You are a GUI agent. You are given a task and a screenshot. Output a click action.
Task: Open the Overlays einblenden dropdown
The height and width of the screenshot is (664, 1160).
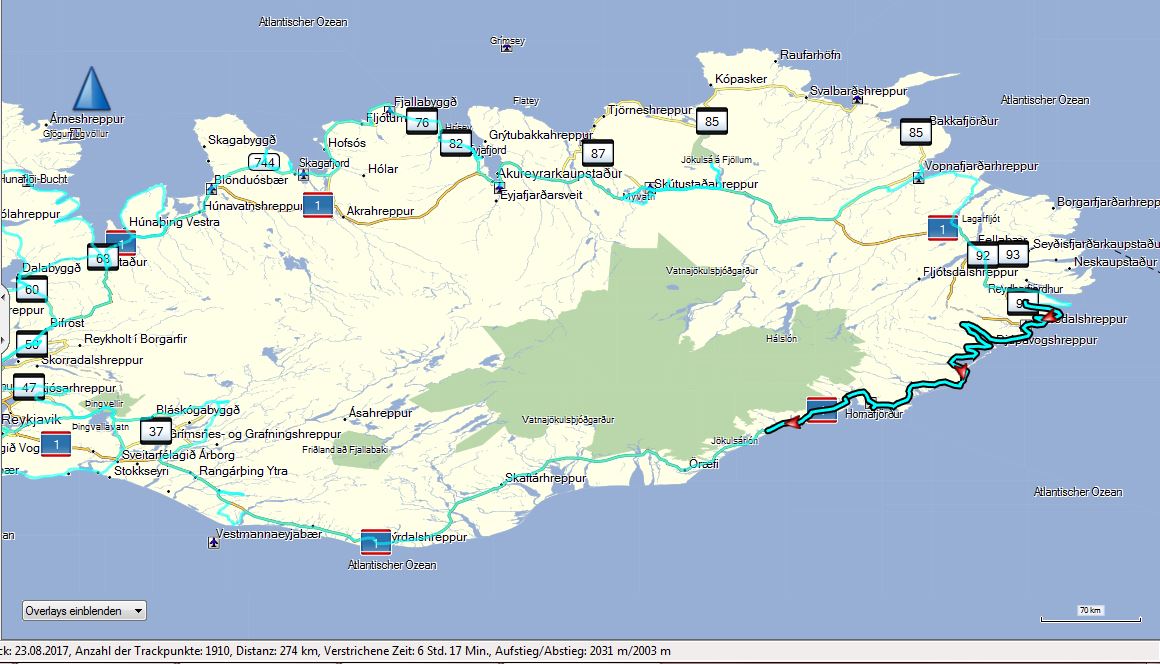pyautogui.click(x=84, y=610)
